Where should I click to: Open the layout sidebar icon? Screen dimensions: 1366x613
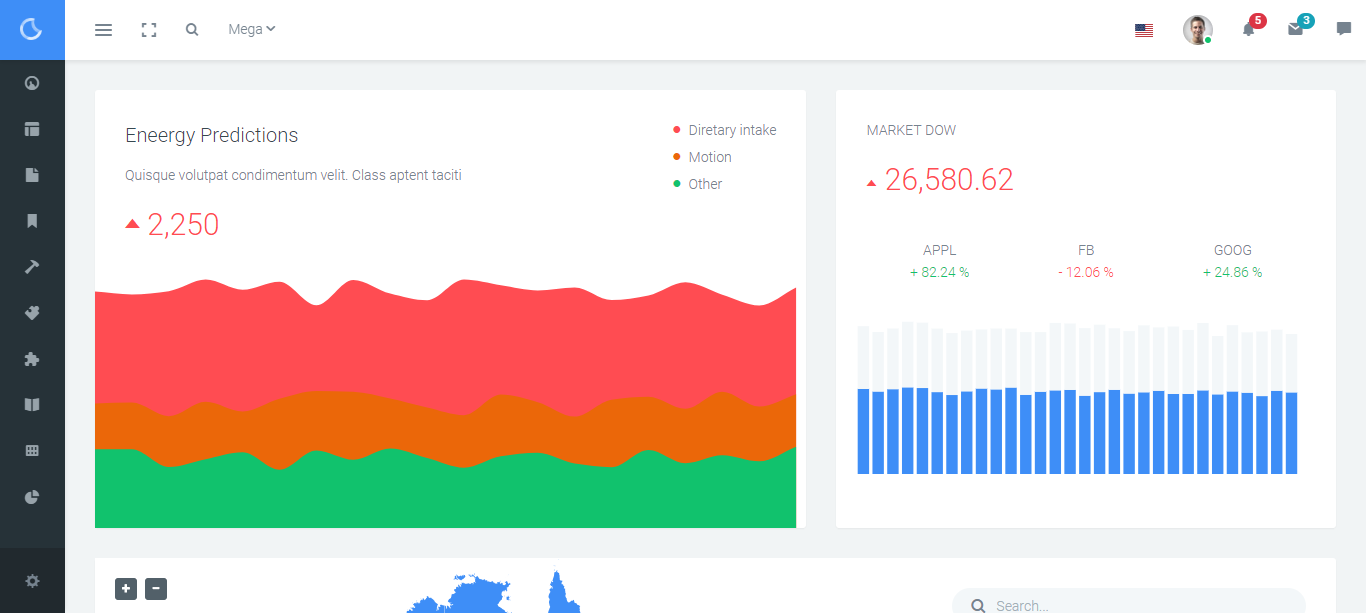point(32,129)
